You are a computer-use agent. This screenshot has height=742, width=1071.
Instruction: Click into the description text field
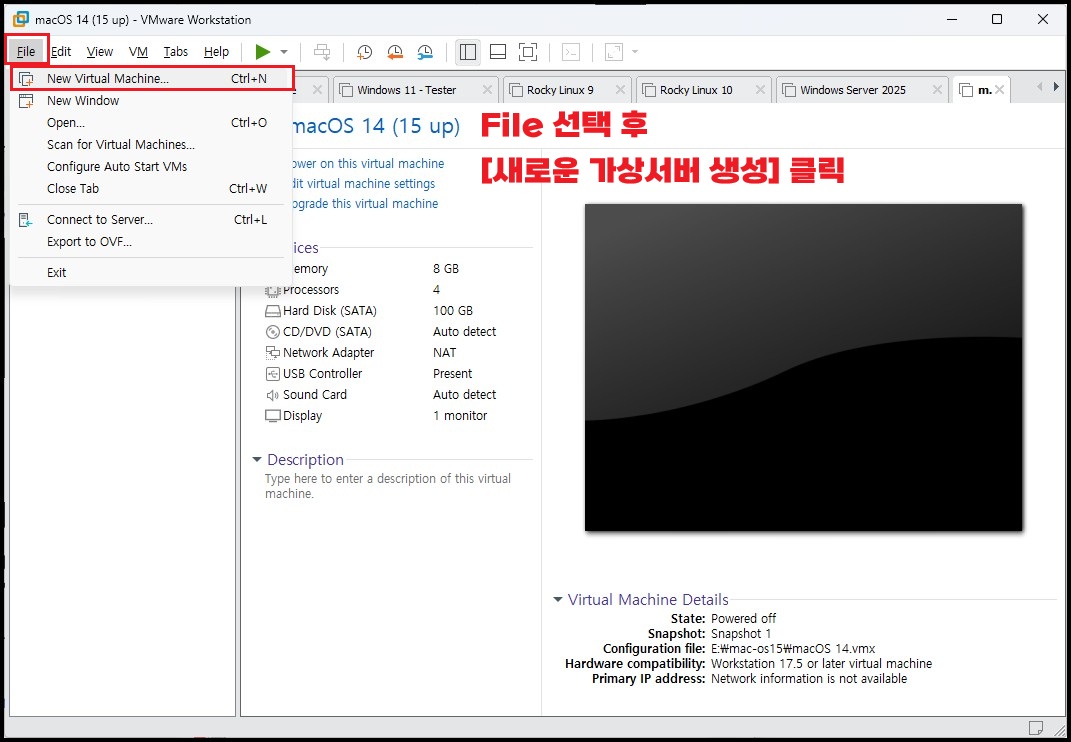click(x=388, y=486)
